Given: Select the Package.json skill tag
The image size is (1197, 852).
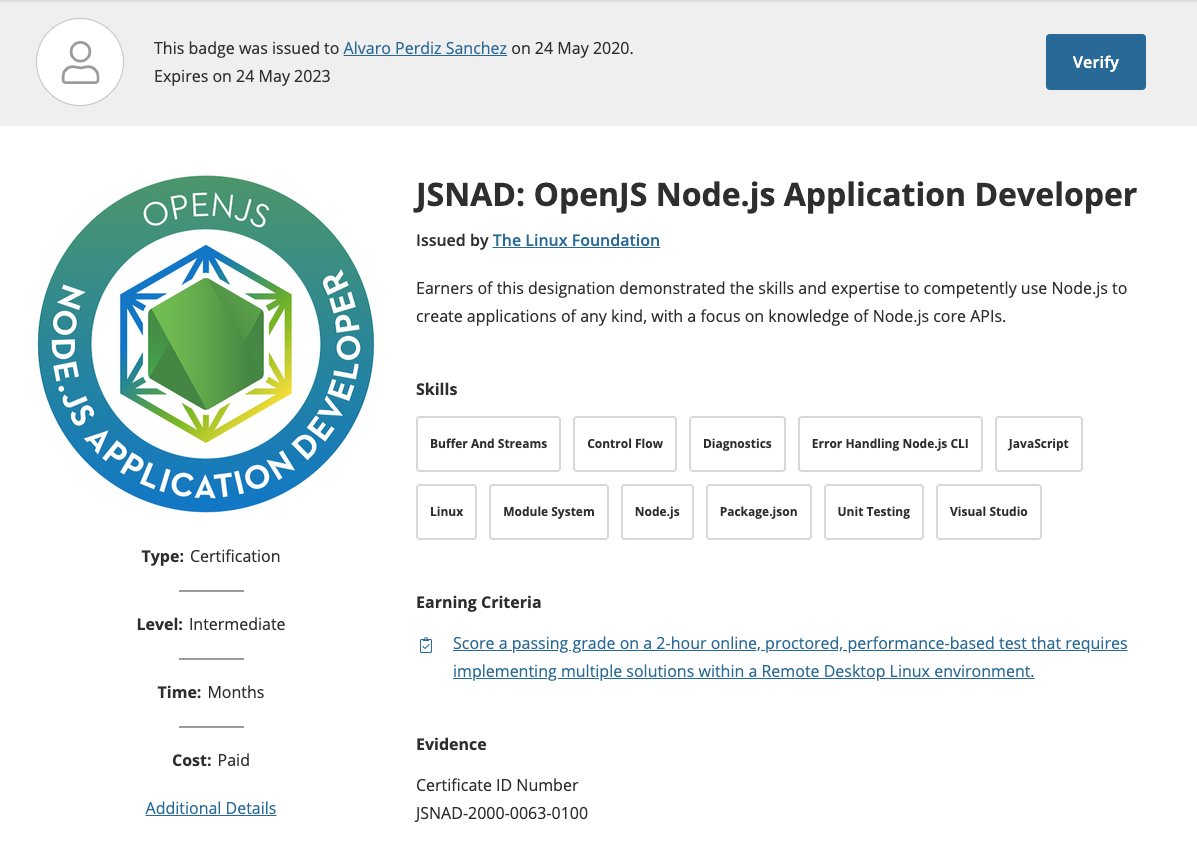Looking at the screenshot, I should tap(758, 511).
